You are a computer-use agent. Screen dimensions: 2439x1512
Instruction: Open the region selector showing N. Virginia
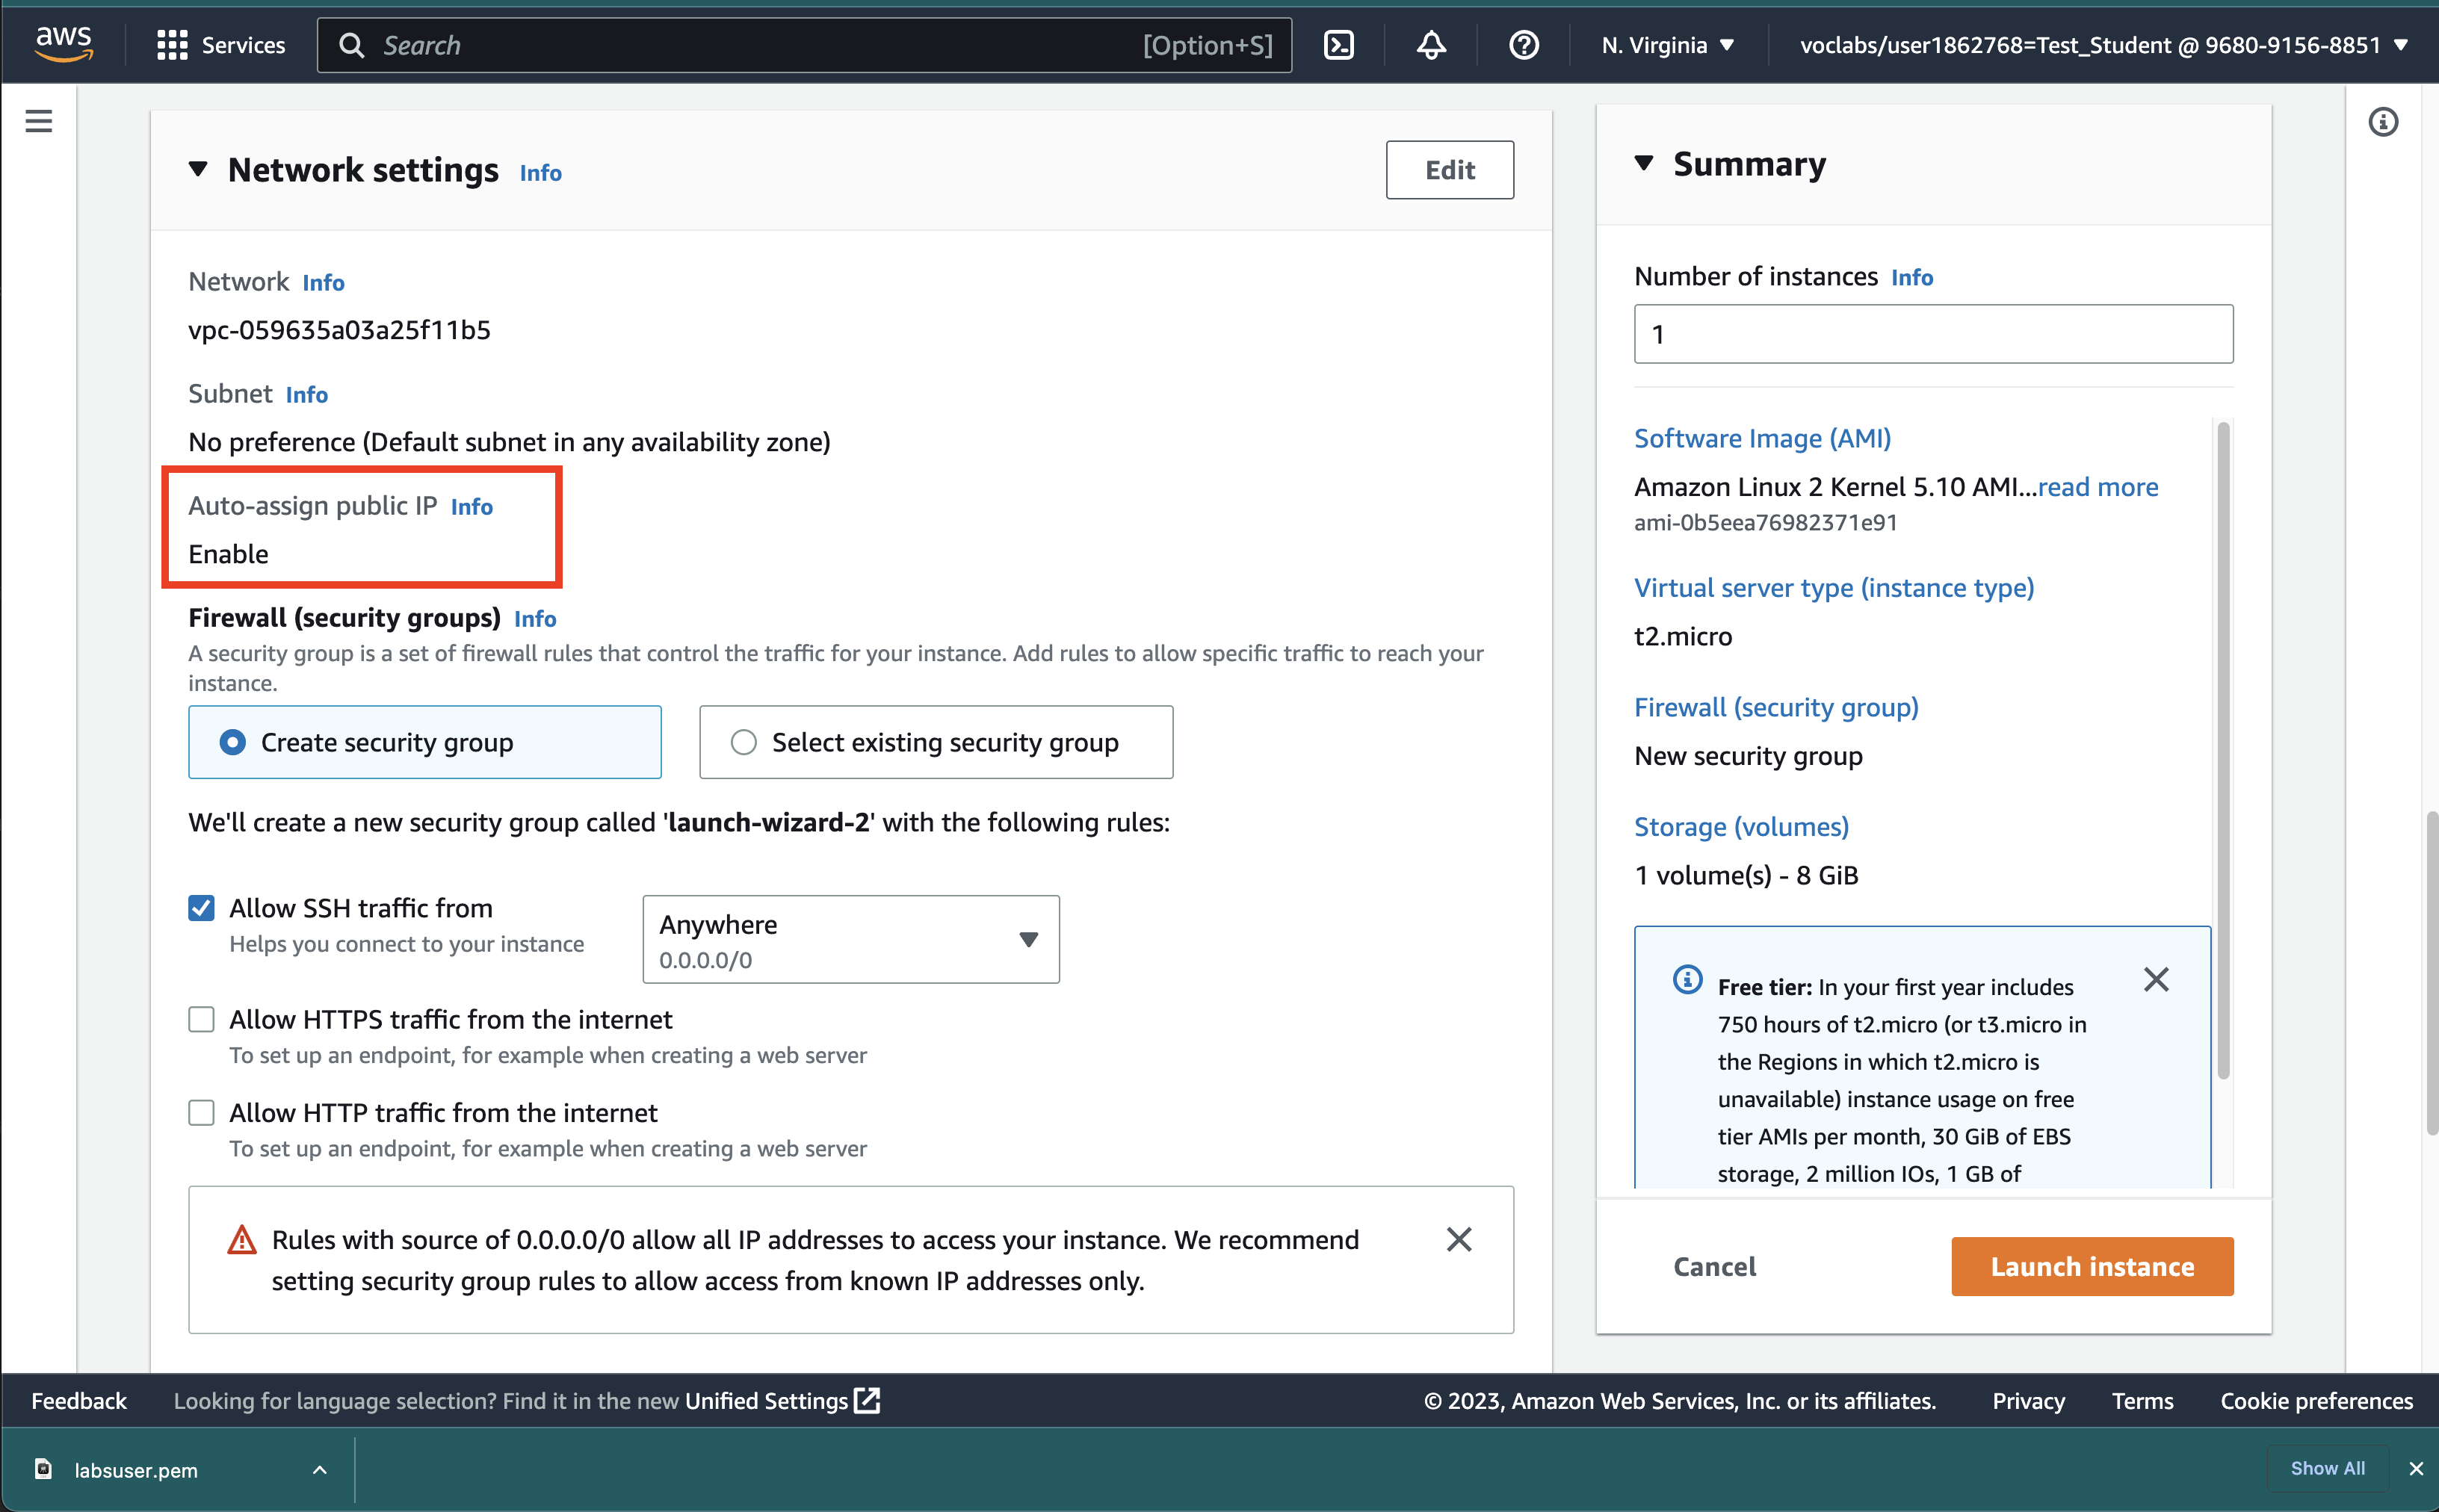tap(1666, 44)
